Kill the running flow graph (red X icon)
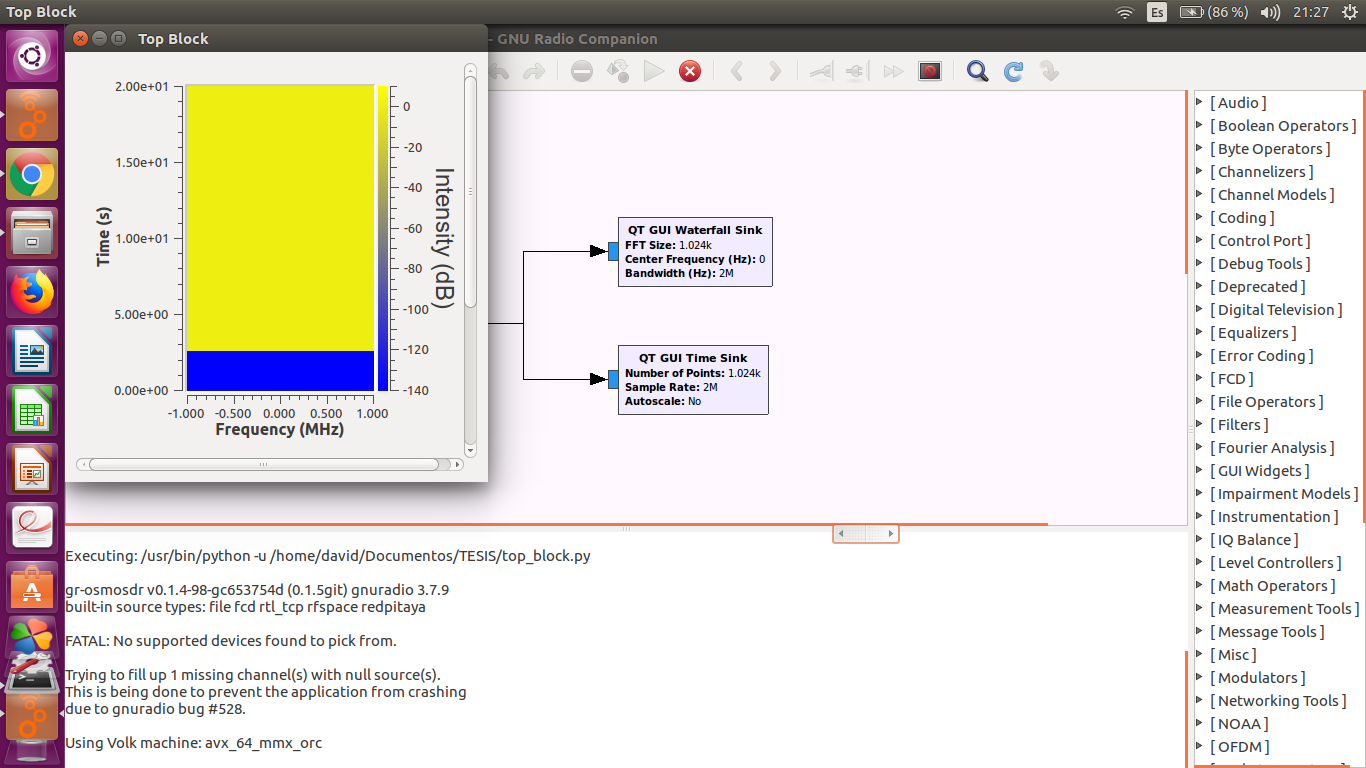1366x768 pixels. pos(689,71)
